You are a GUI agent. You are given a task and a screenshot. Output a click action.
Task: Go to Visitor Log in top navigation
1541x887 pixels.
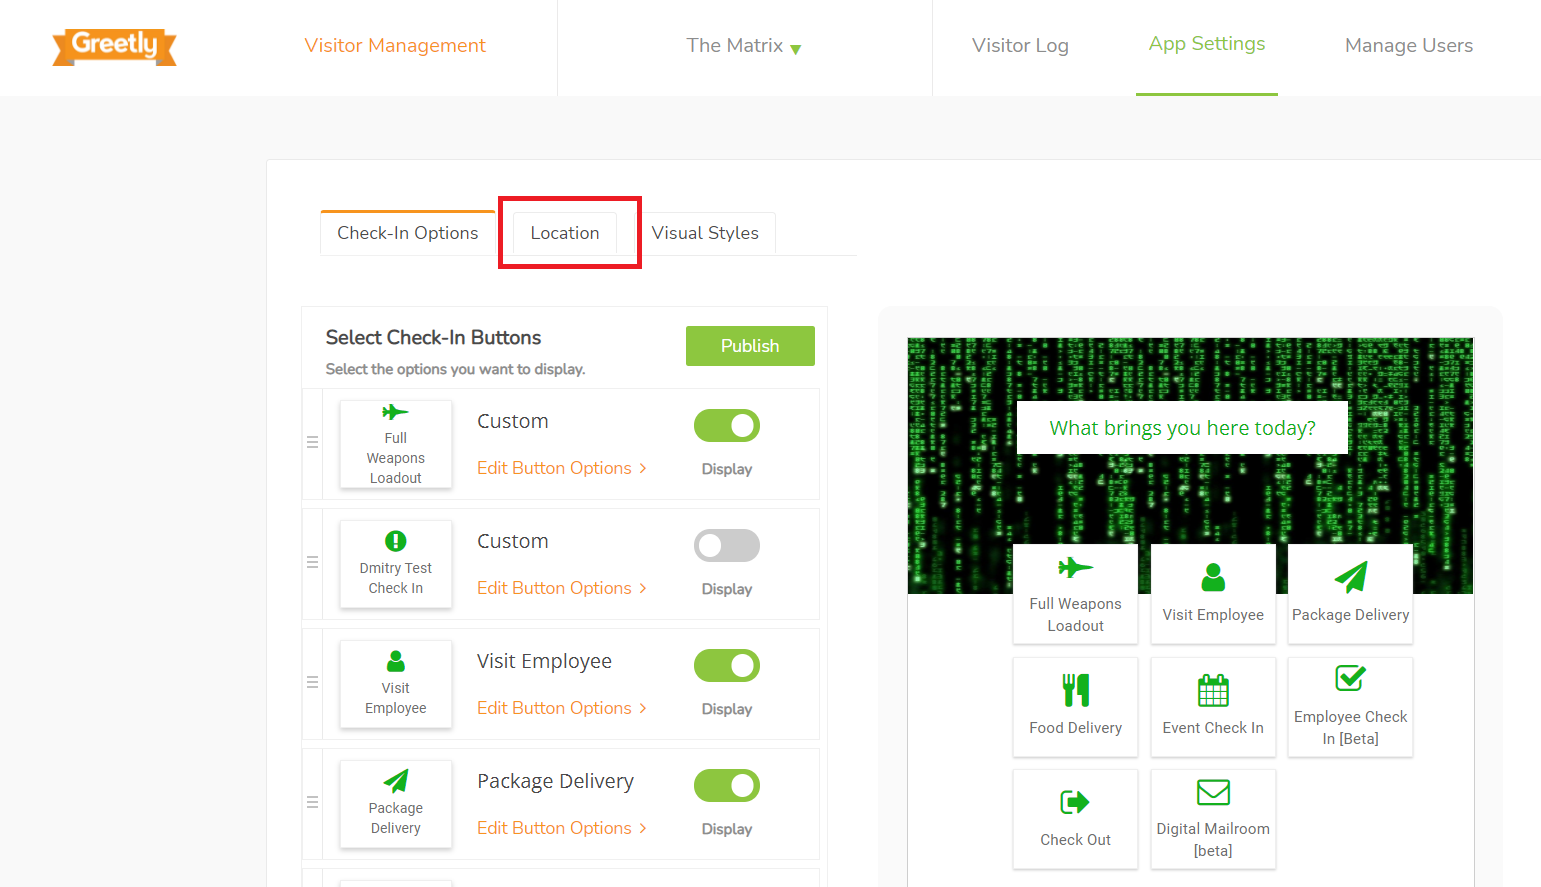[x=1020, y=45]
